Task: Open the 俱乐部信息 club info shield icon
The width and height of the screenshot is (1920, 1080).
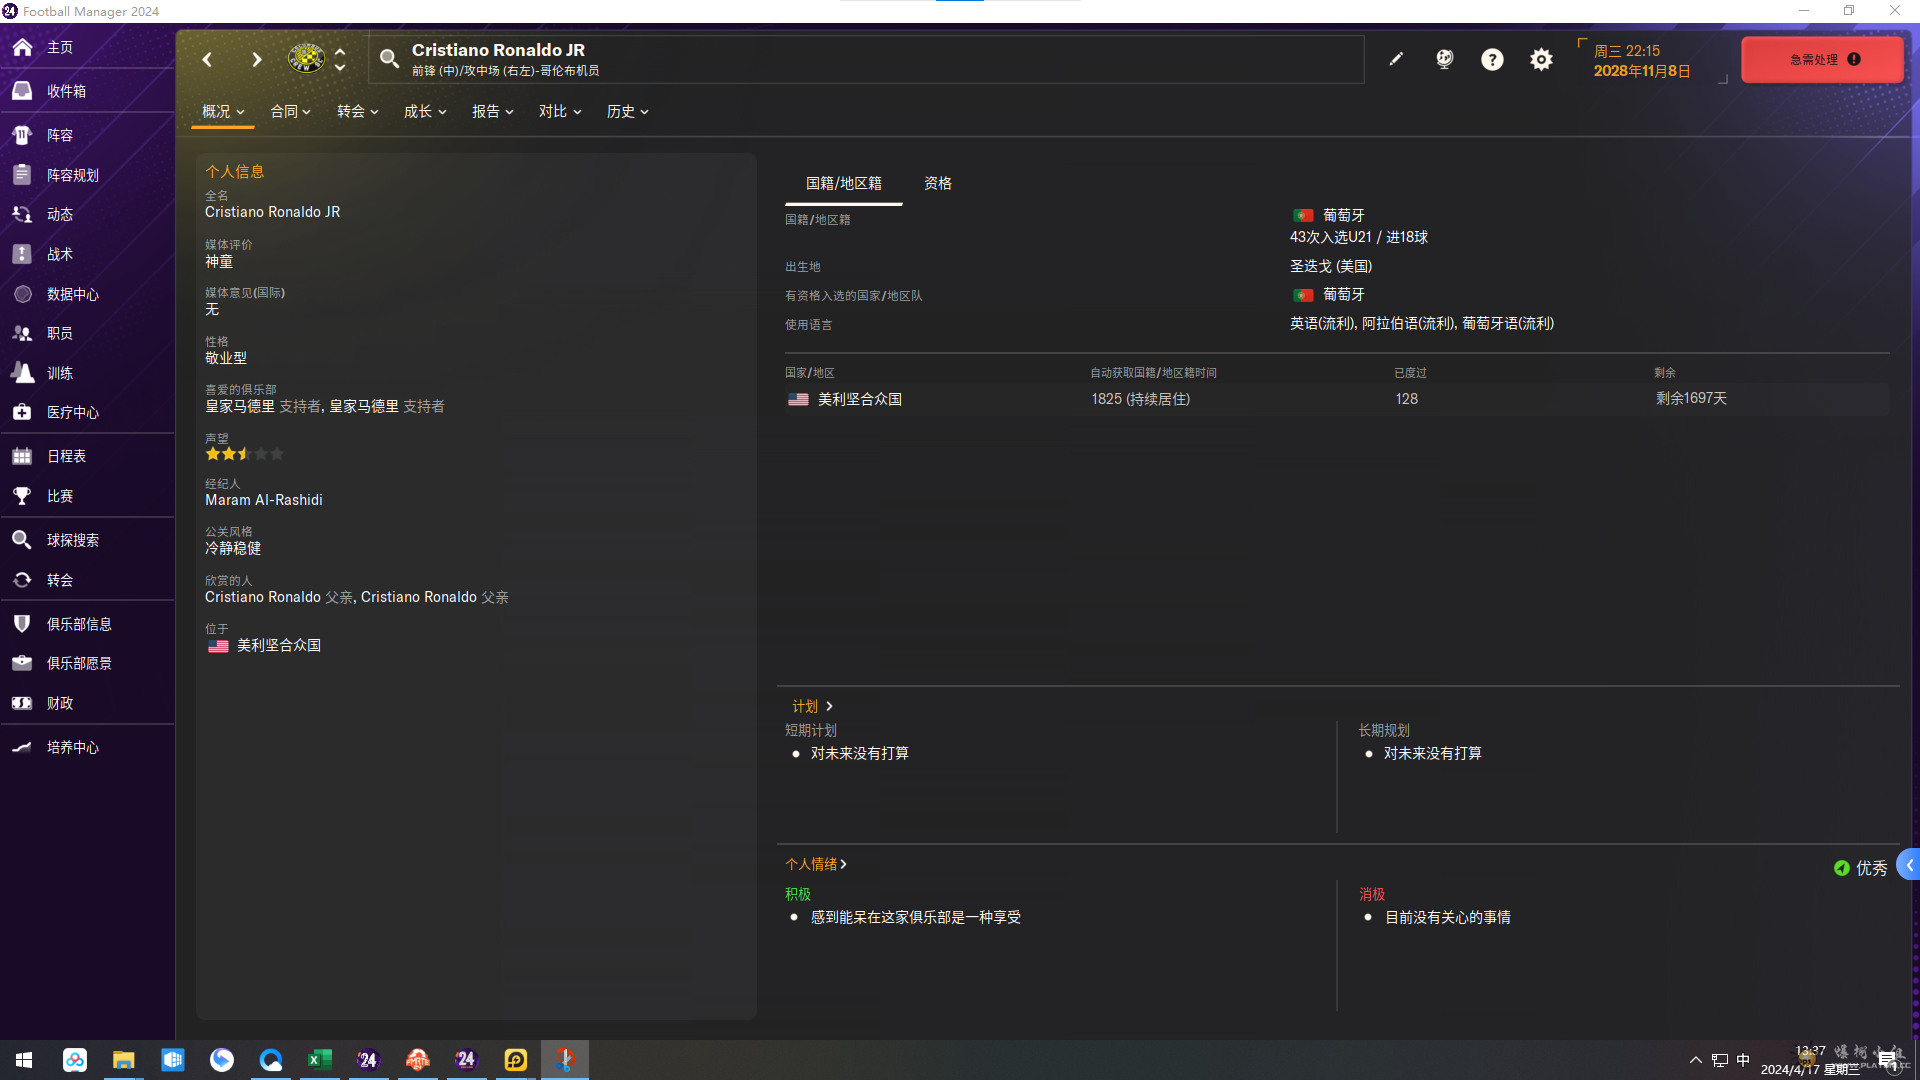Action: pyautogui.click(x=22, y=624)
